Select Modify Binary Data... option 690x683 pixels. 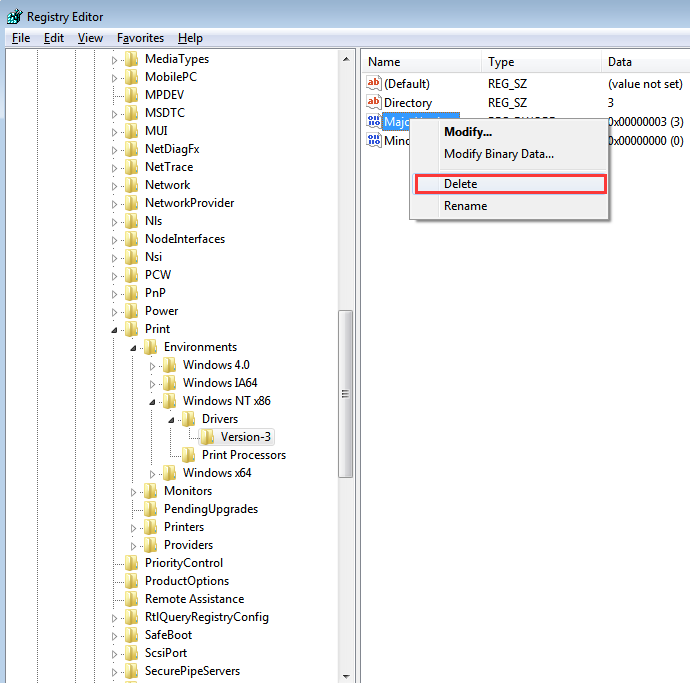point(498,154)
